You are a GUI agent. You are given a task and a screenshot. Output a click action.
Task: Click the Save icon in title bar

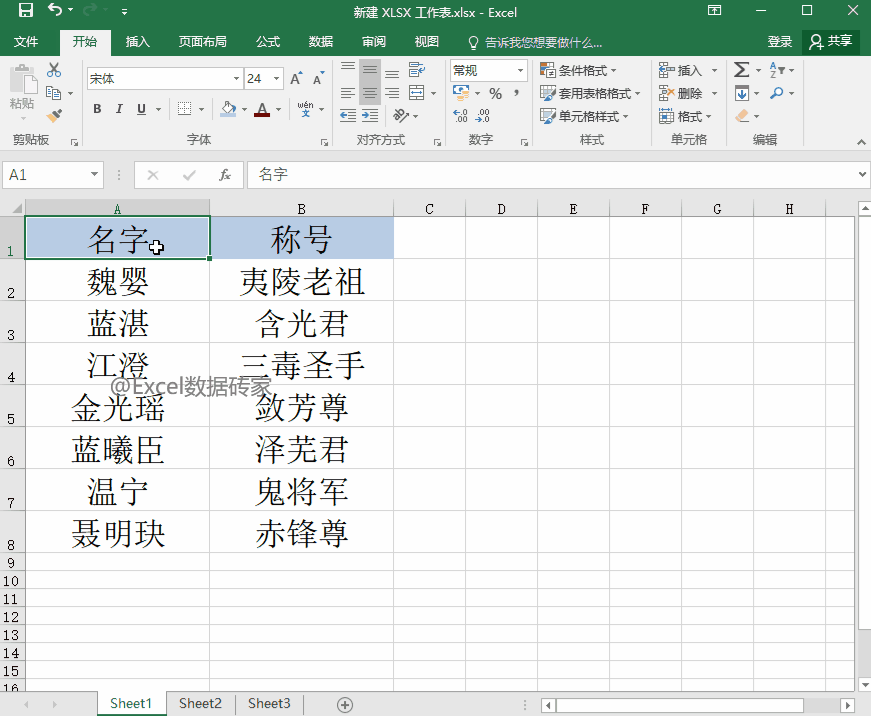pyautogui.click(x=26, y=10)
